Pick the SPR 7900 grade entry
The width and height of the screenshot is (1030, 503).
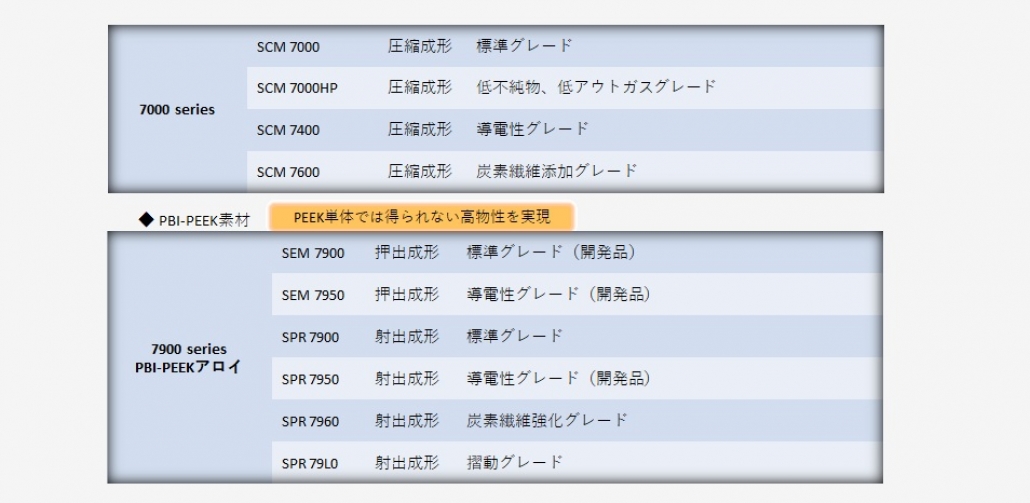click(310, 337)
